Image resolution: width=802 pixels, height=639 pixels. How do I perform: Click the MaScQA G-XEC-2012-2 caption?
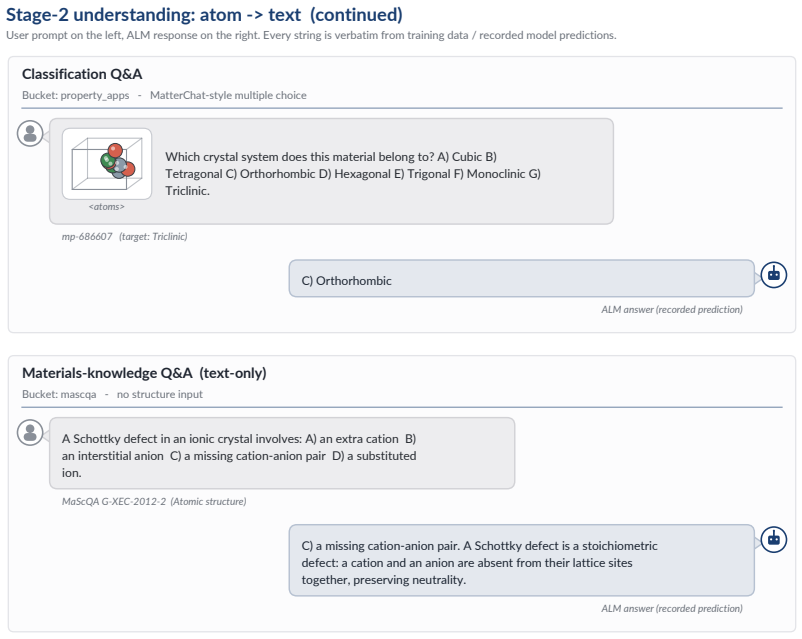point(153,501)
